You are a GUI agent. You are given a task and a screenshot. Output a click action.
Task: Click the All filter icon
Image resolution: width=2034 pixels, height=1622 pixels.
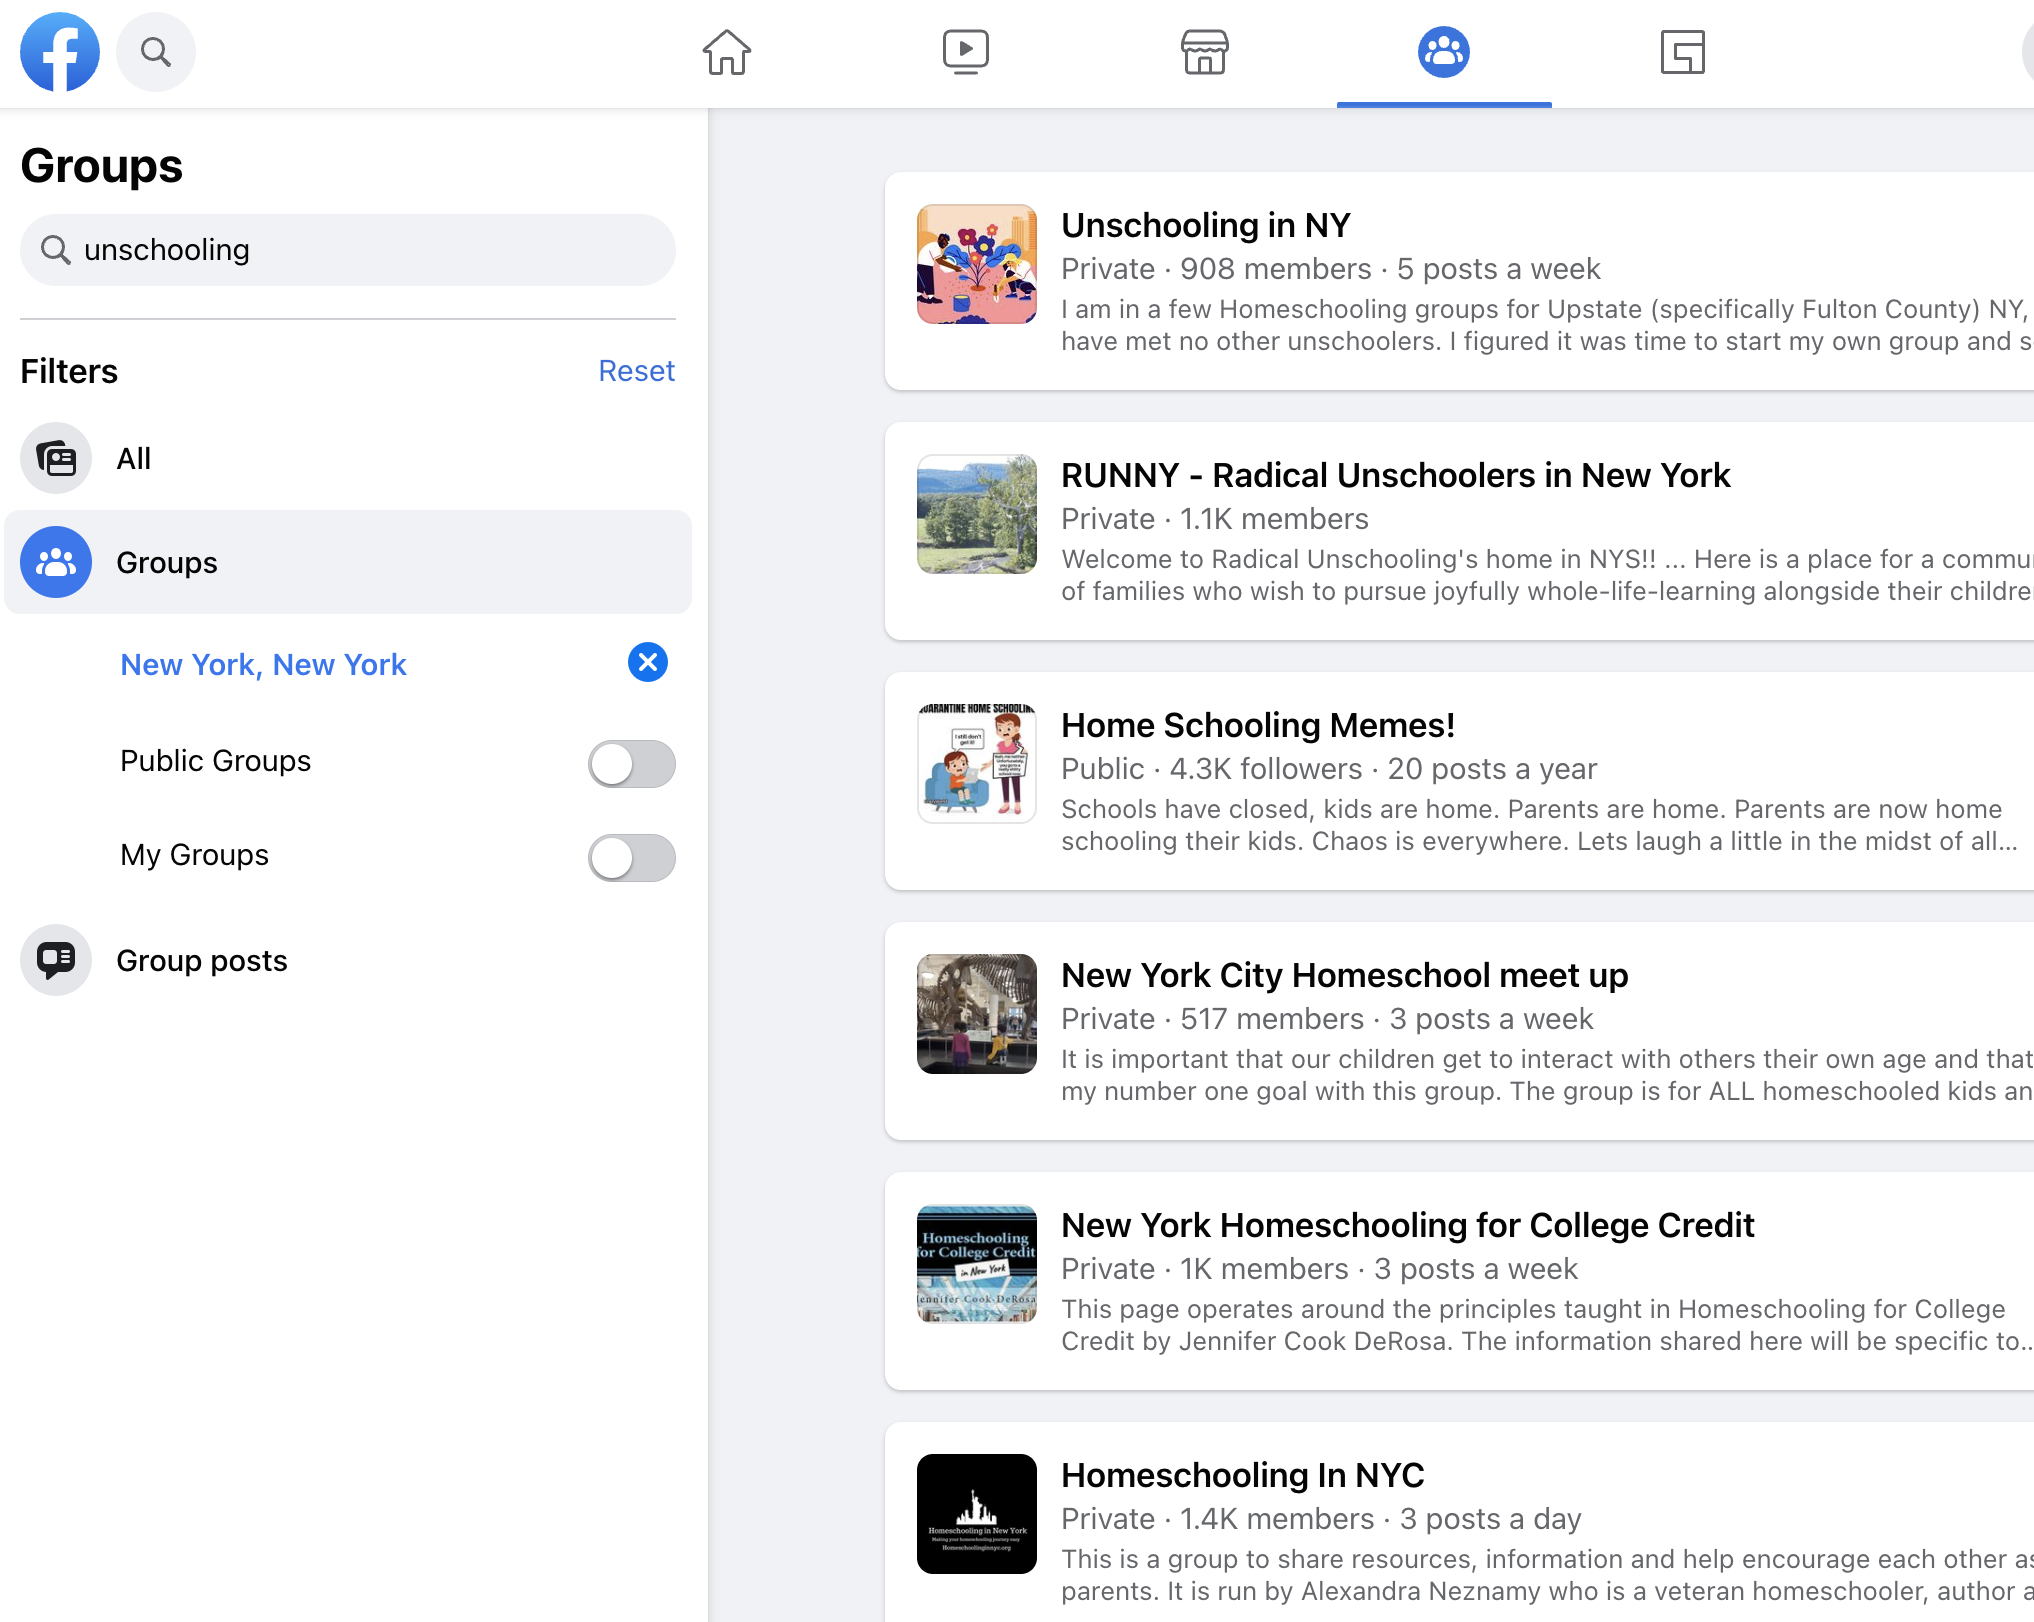[x=56, y=458]
